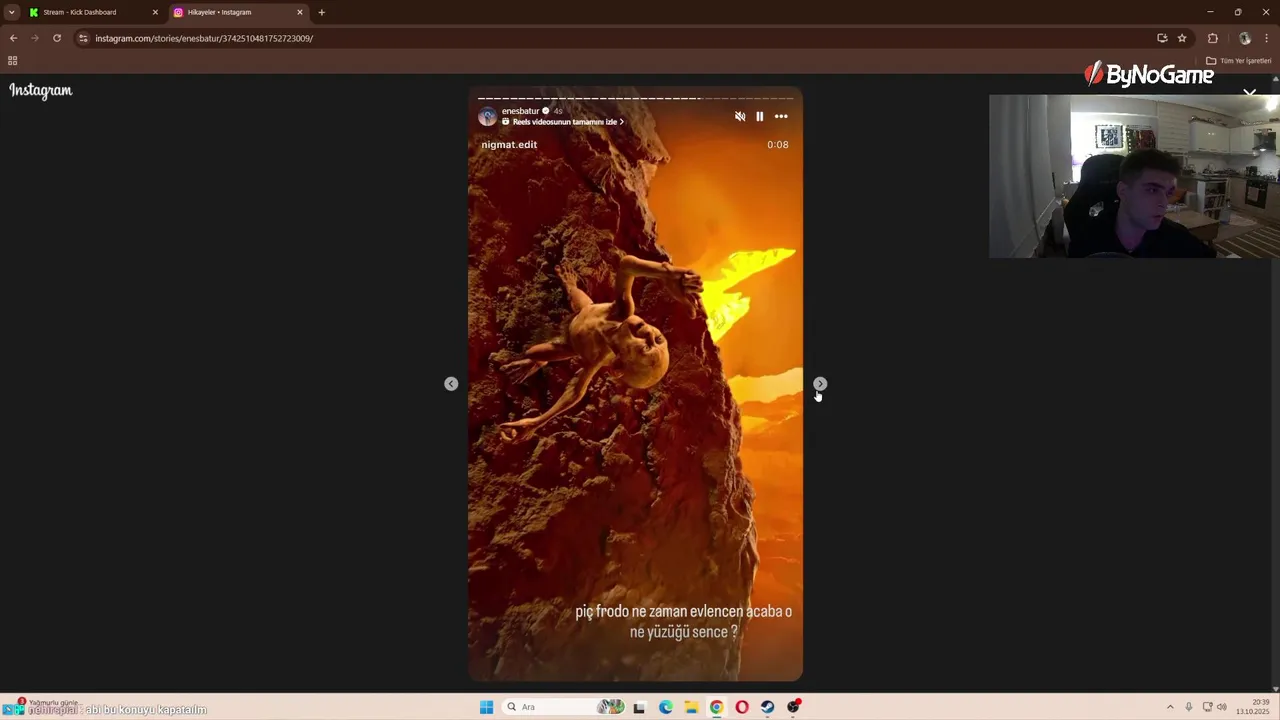Open the Tüm Yer İşaretleri bookmarks folder
The image size is (1280, 720).
coord(1238,61)
